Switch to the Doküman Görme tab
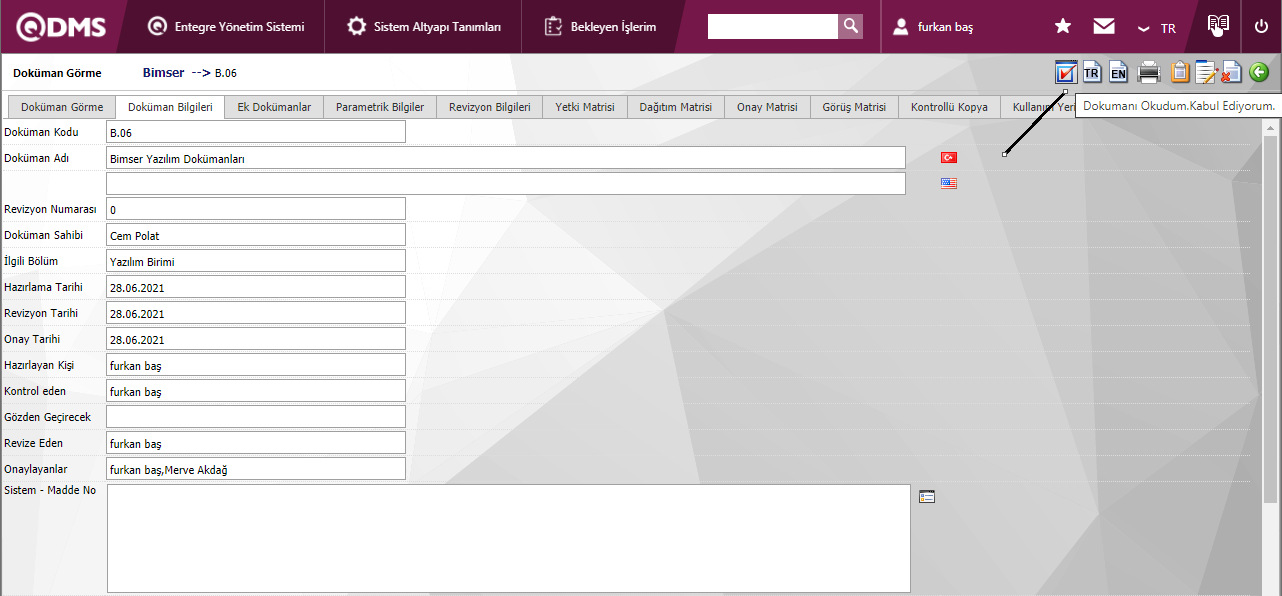The width and height of the screenshot is (1282, 596). (x=62, y=107)
